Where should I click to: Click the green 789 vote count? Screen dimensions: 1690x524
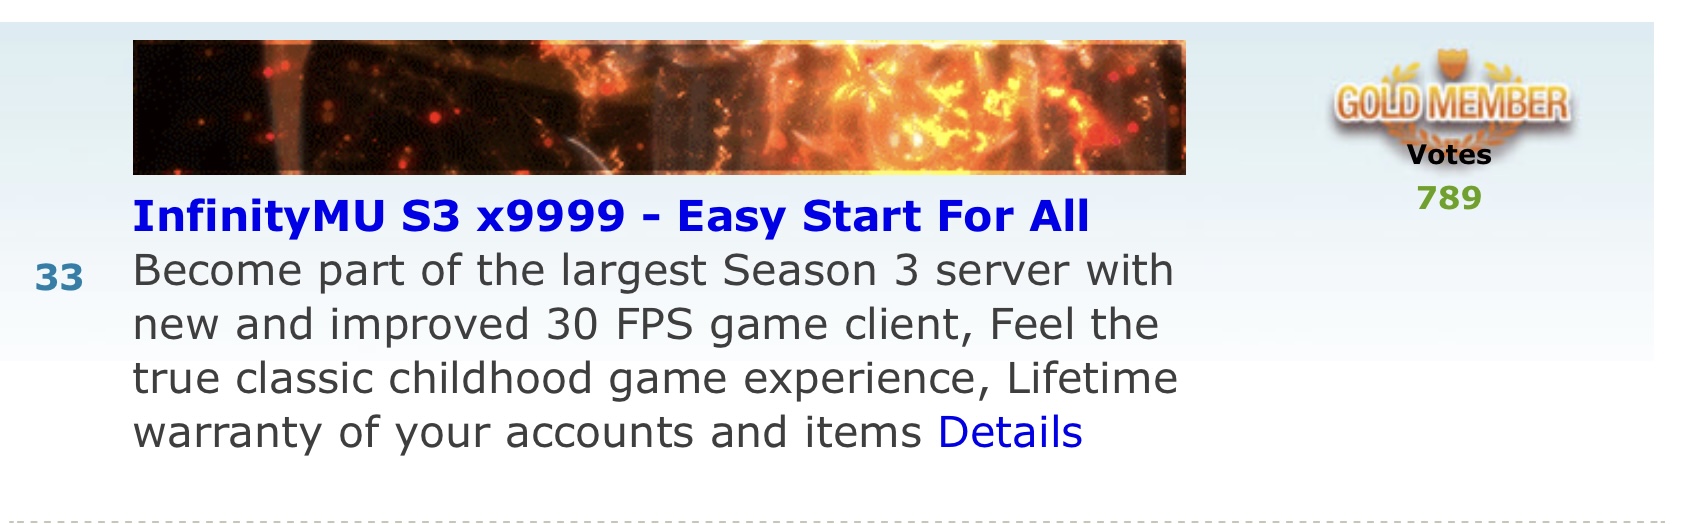(x=1449, y=198)
